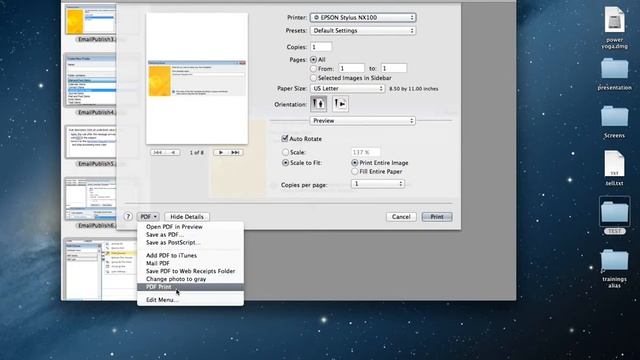640x360 pixels.
Task: Open the Paper Size US Letter dropdown
Action: 348,89
